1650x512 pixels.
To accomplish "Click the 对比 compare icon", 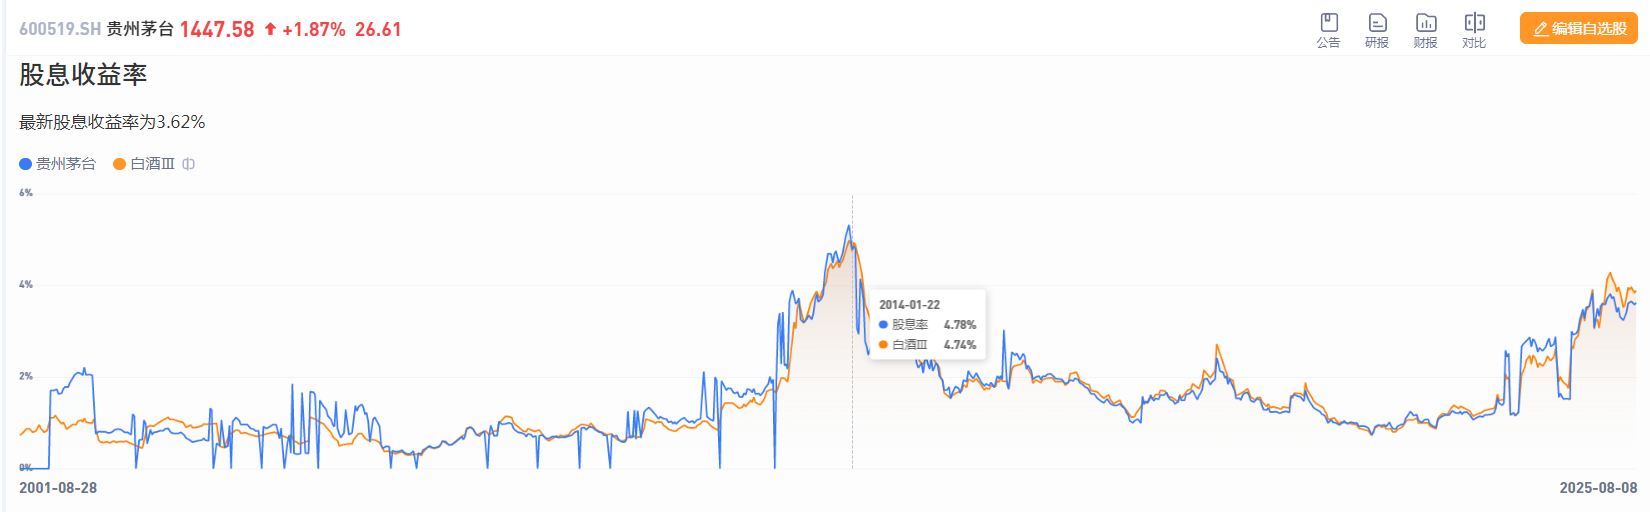I will pos(1474,29).
